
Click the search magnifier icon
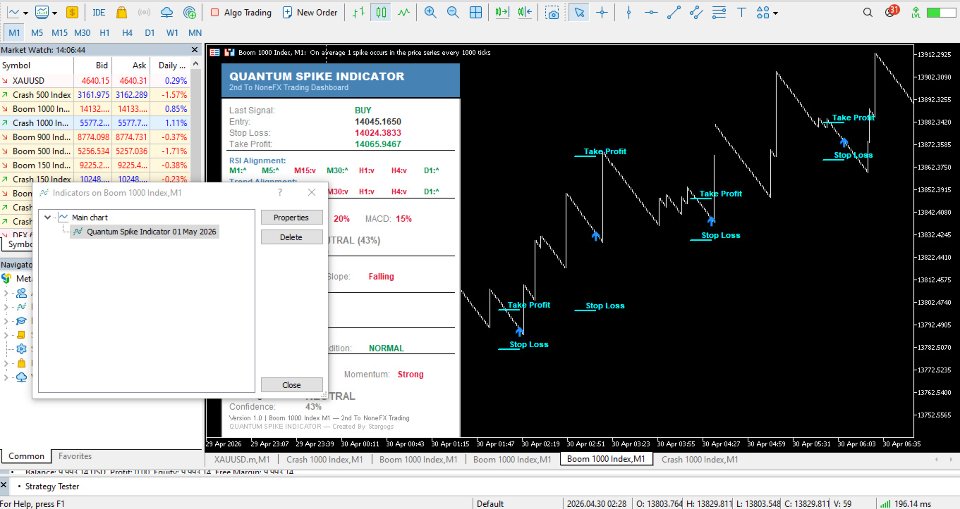coord(868,12)
